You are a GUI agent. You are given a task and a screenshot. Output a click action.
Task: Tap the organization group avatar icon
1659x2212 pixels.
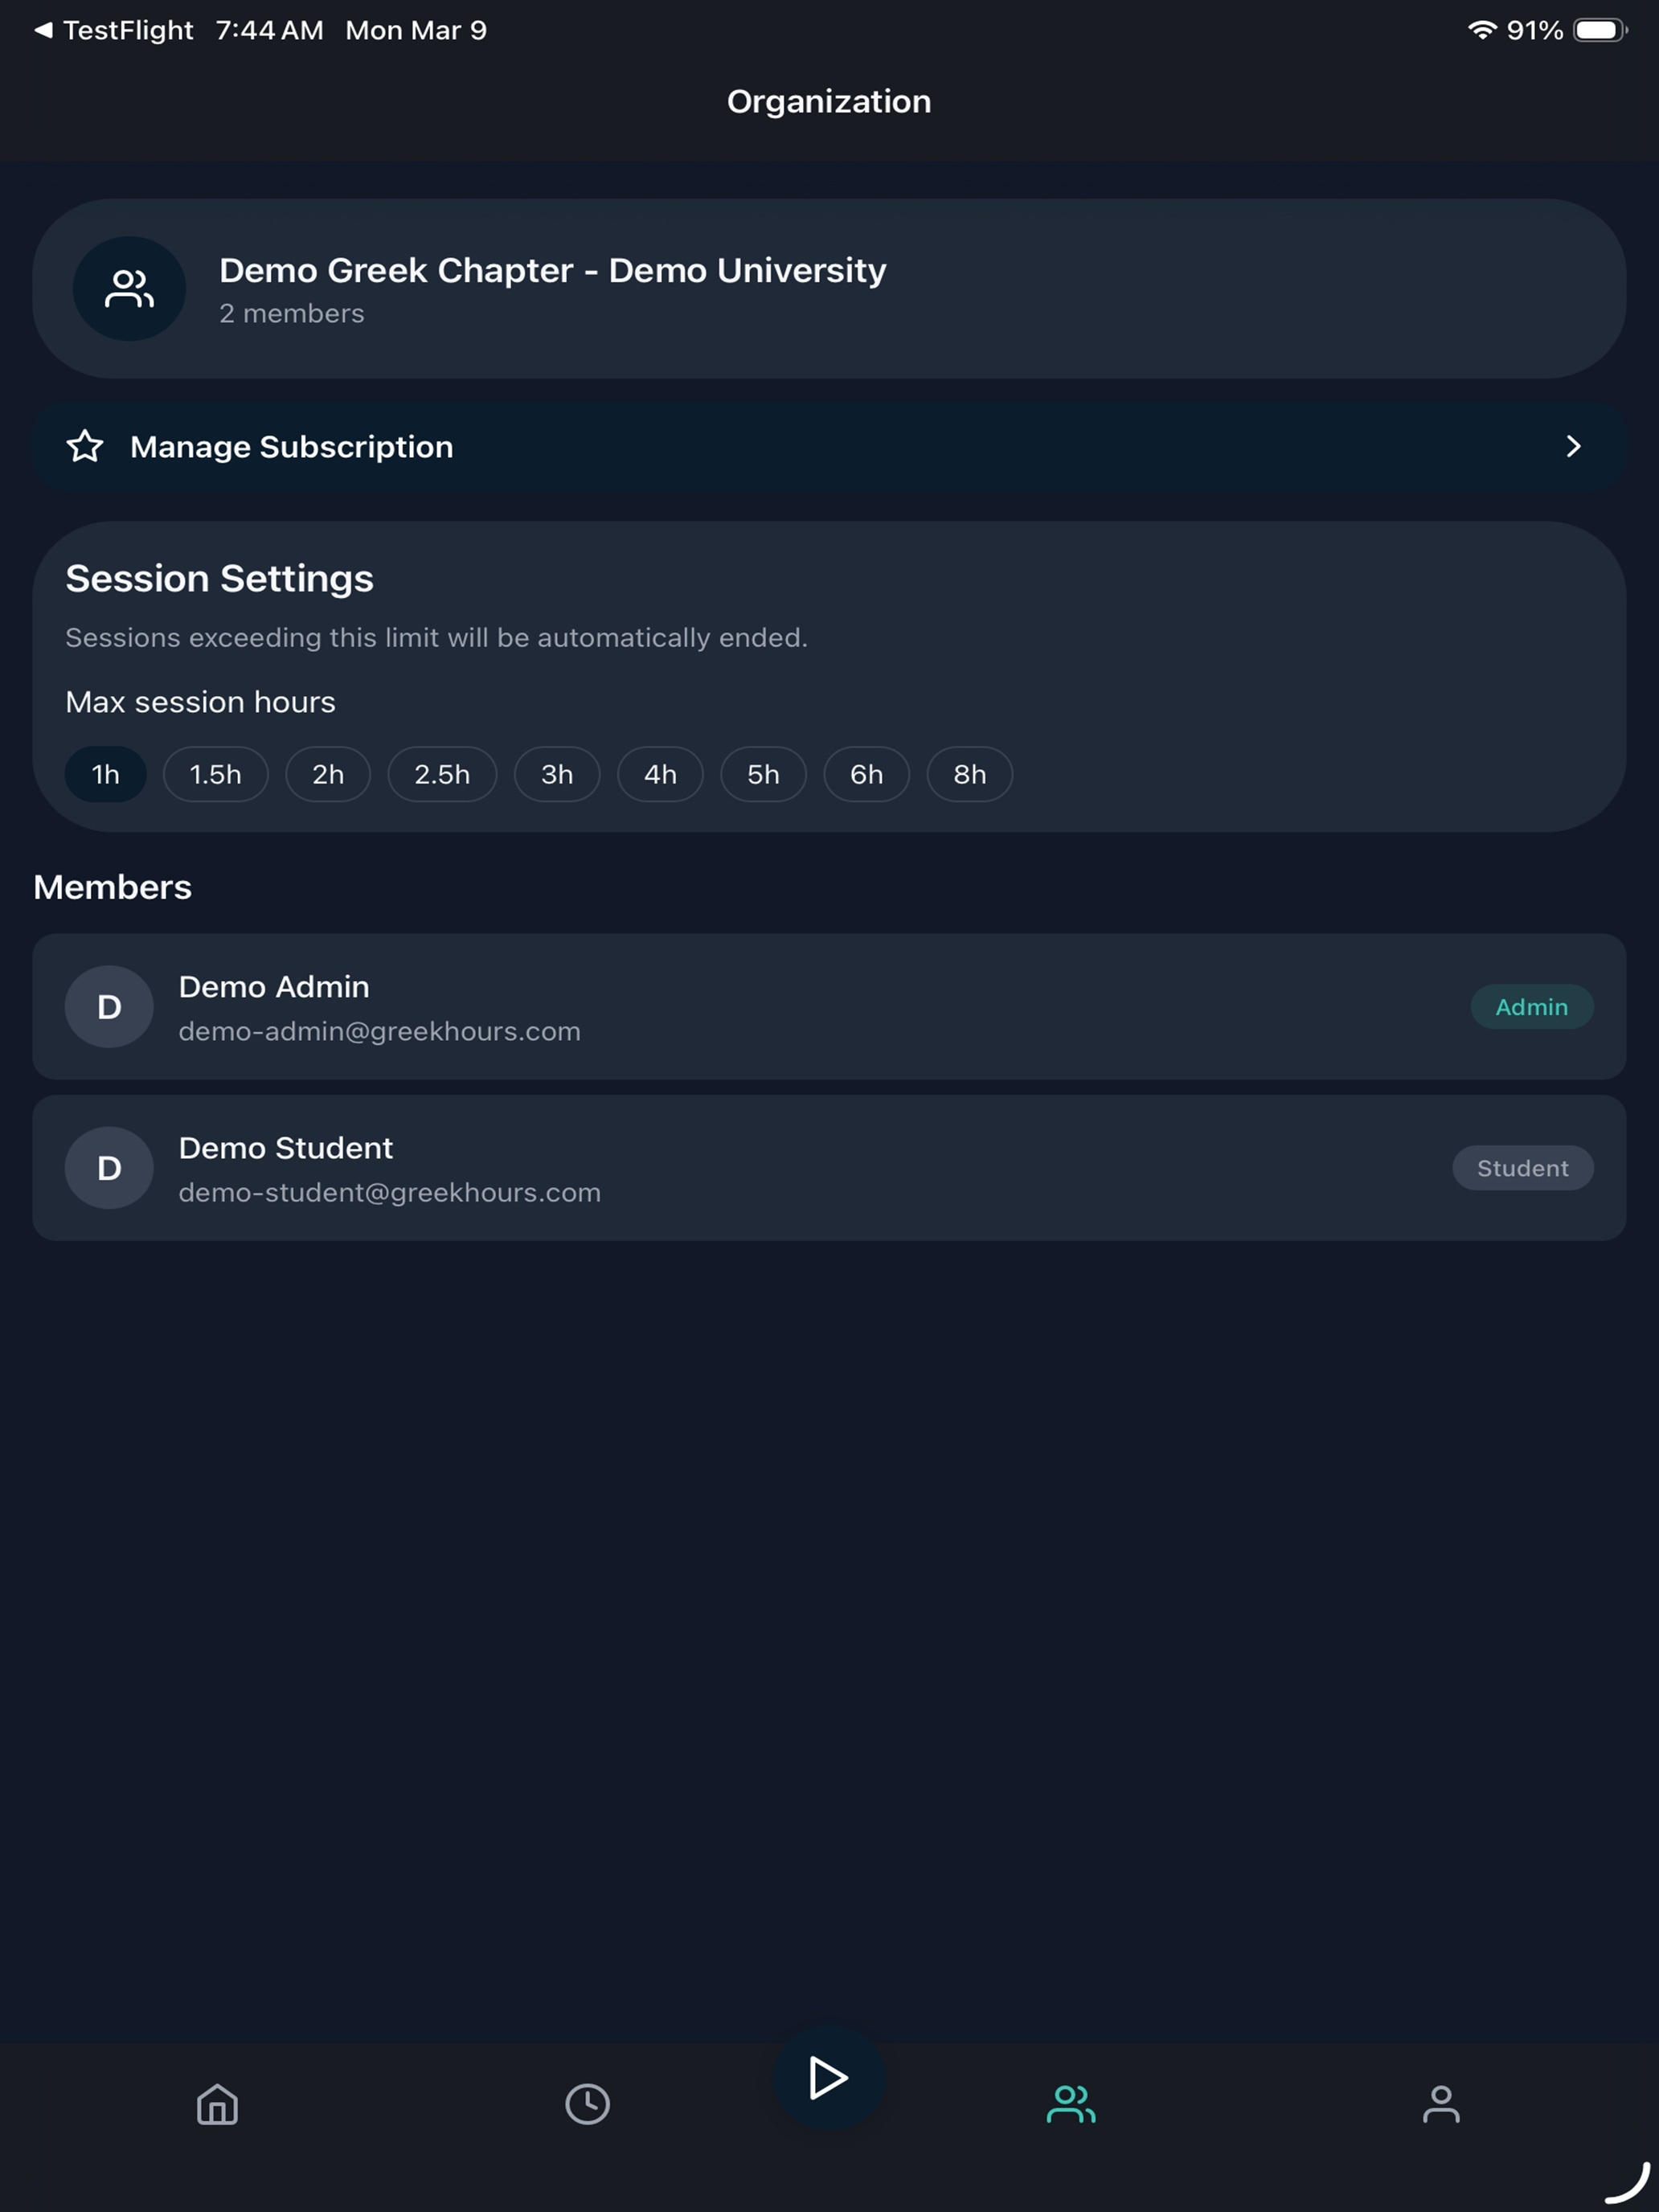point(129,289)
